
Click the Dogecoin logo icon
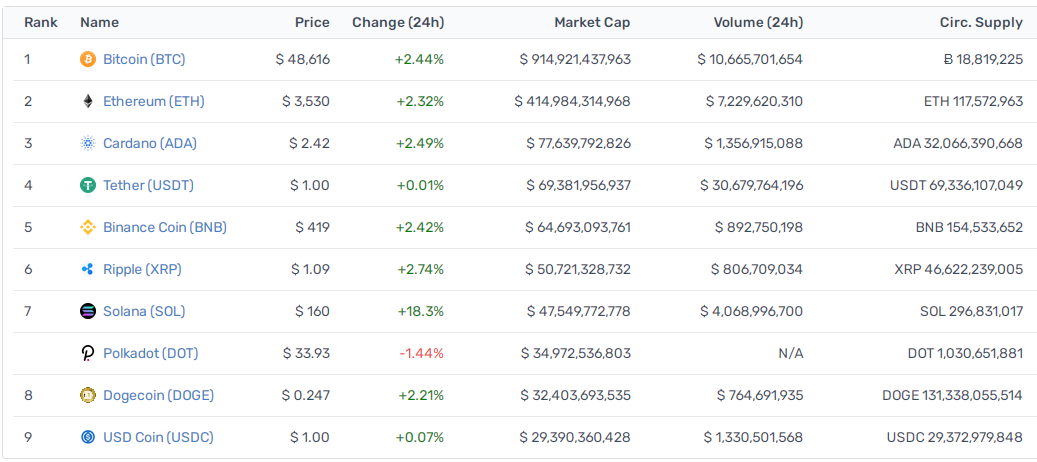point(88,395)
